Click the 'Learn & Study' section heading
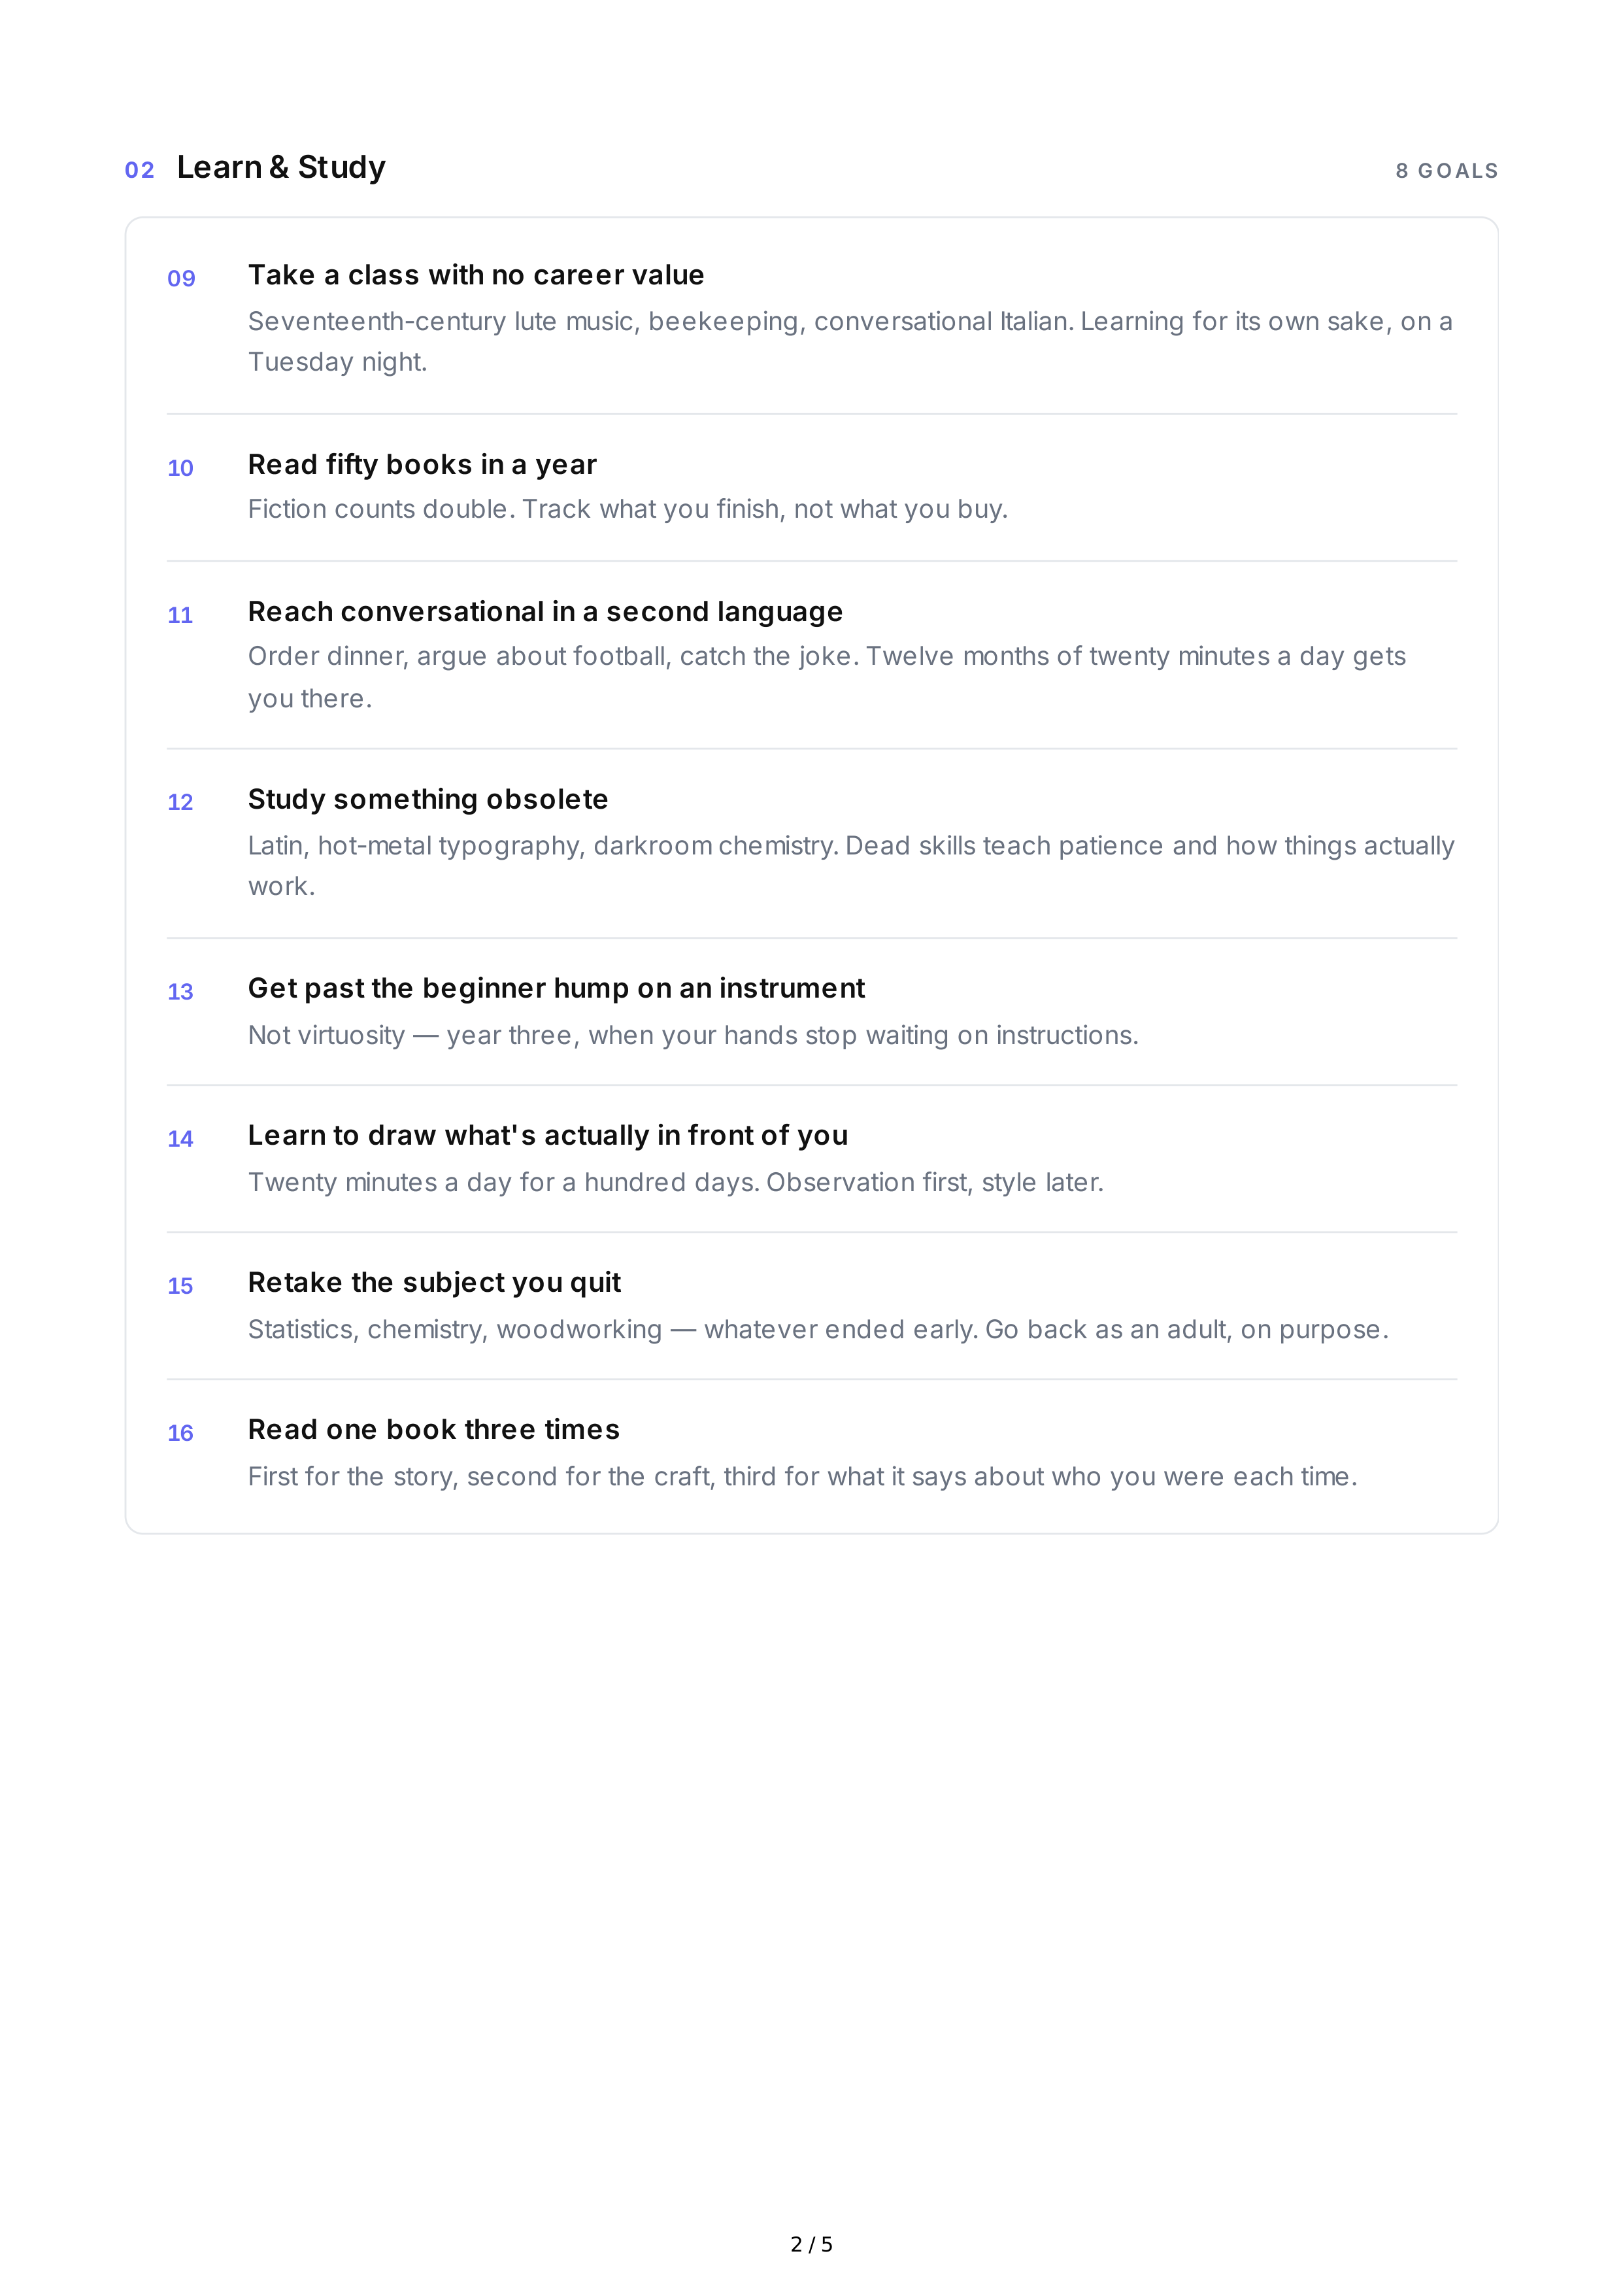1623x2296 pixels. pos(281,168)
